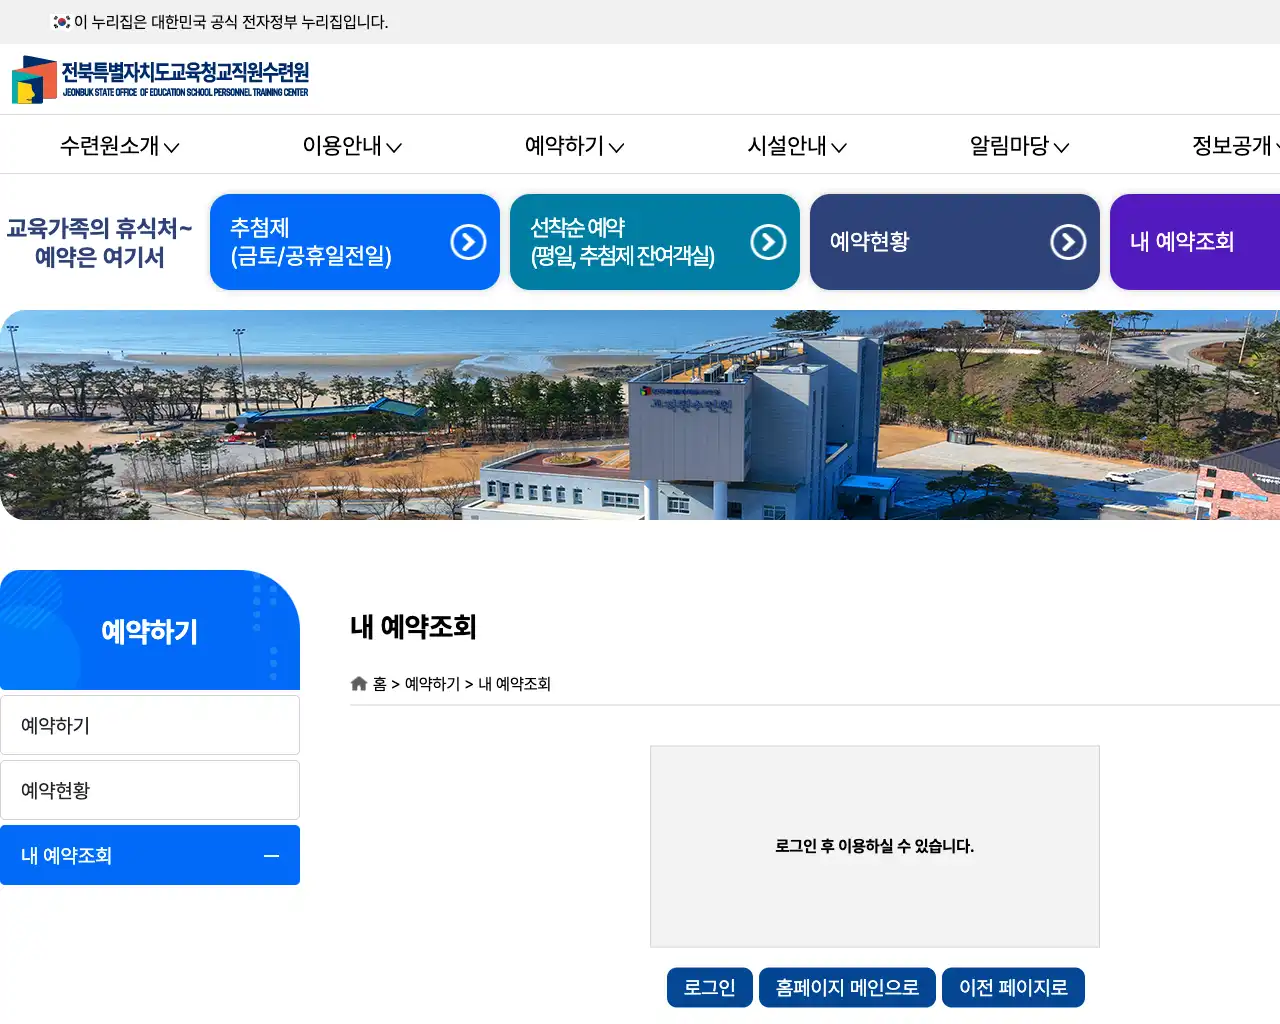
Task: Collapse the 내 예약조회 sidebar minus icon
Action: click(x=271, y=856)
